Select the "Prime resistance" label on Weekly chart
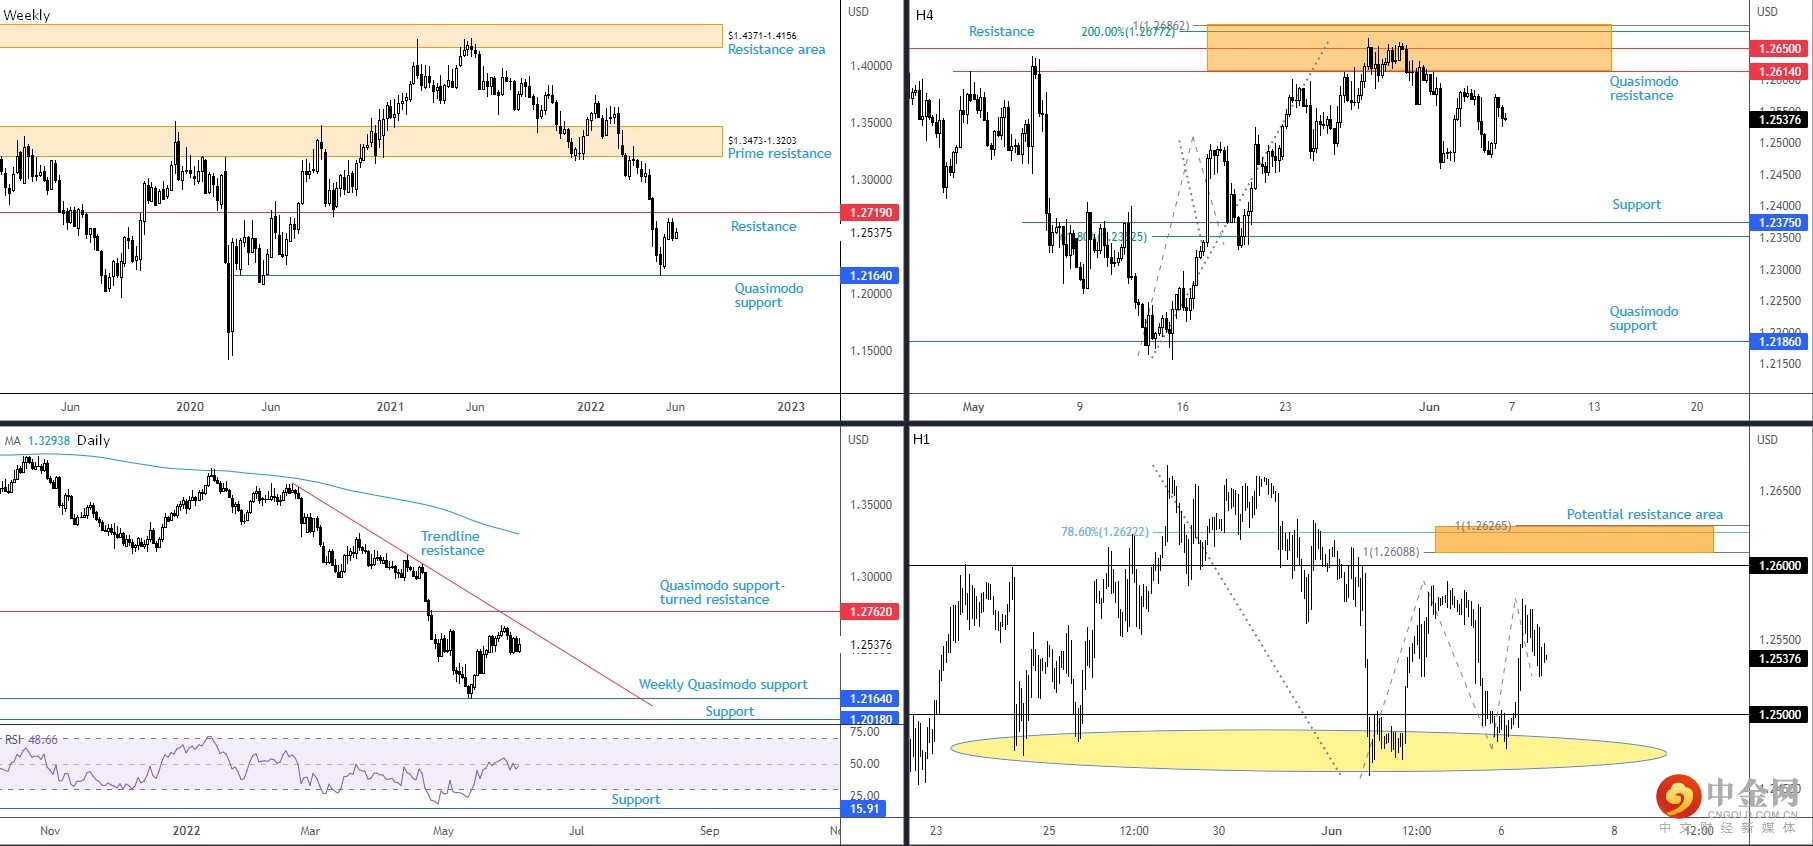Image resolution: width=1813 pixels, height=846 pixels. (779, 154)
